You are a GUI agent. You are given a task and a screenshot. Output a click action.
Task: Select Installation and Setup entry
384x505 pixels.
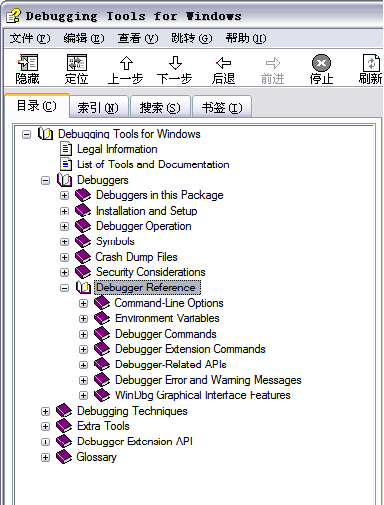pyautogui.click(x=146, y=211)
